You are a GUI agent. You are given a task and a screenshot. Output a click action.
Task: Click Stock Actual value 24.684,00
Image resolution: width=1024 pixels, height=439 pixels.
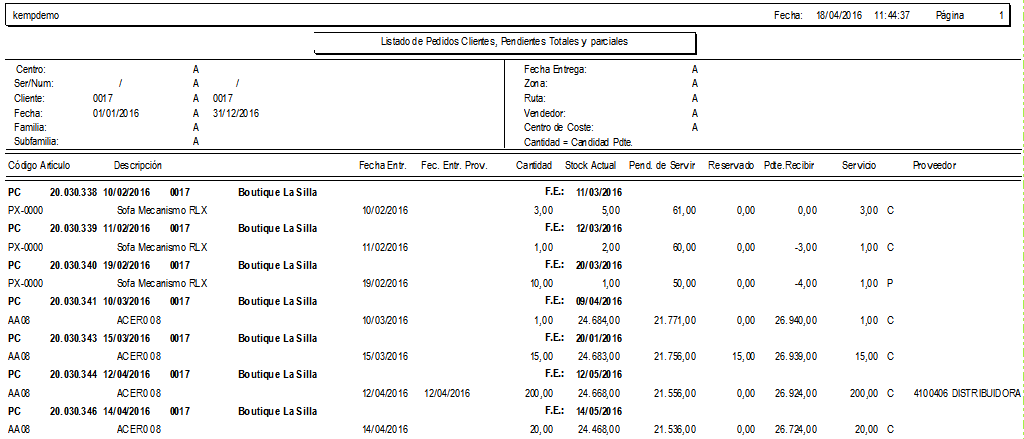[x=599, y=320]
